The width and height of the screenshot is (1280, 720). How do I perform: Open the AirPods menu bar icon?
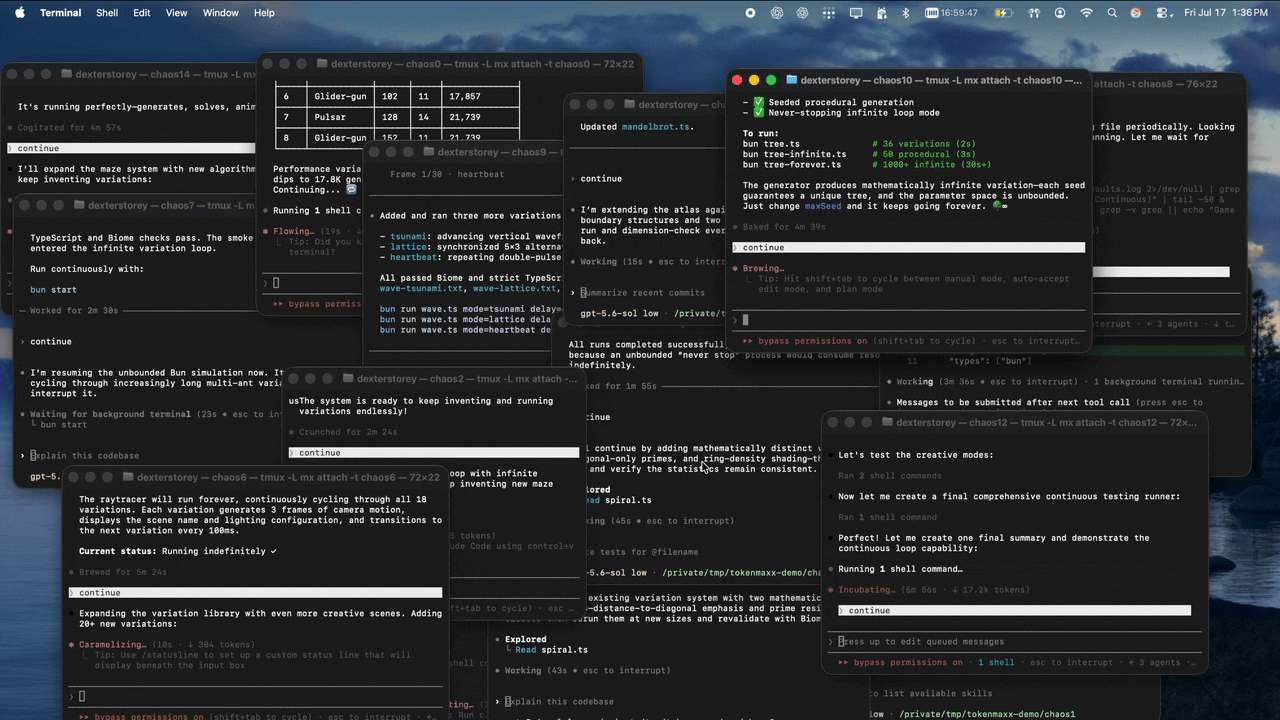[x=1034, y=13]
